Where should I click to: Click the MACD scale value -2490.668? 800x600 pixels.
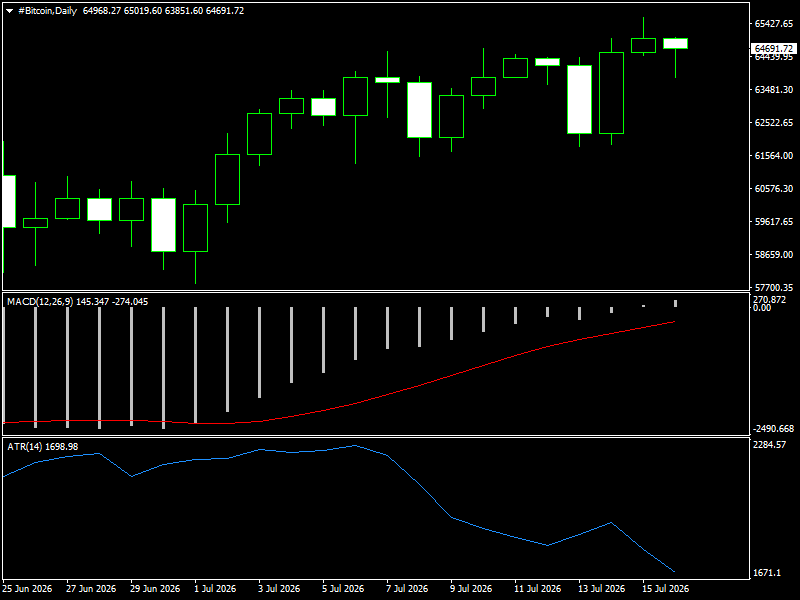pos(773,429)
